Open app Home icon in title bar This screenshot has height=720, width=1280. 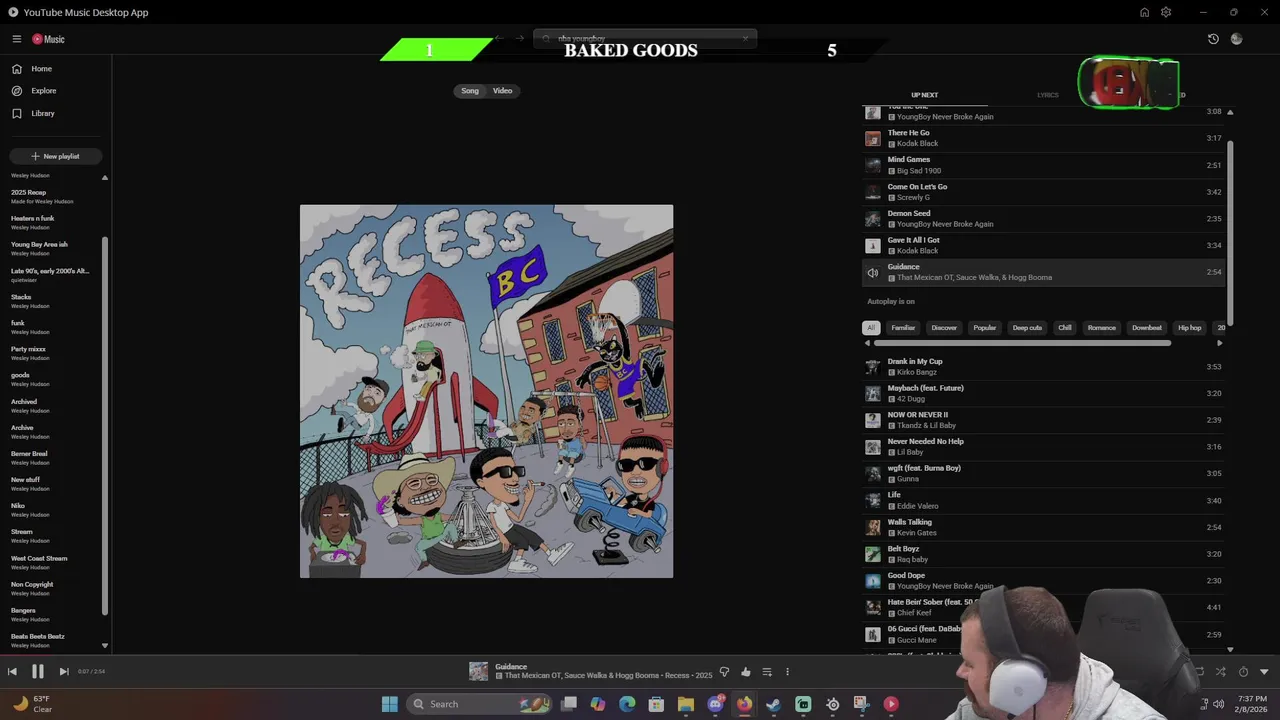click(x=1144, y=12)
